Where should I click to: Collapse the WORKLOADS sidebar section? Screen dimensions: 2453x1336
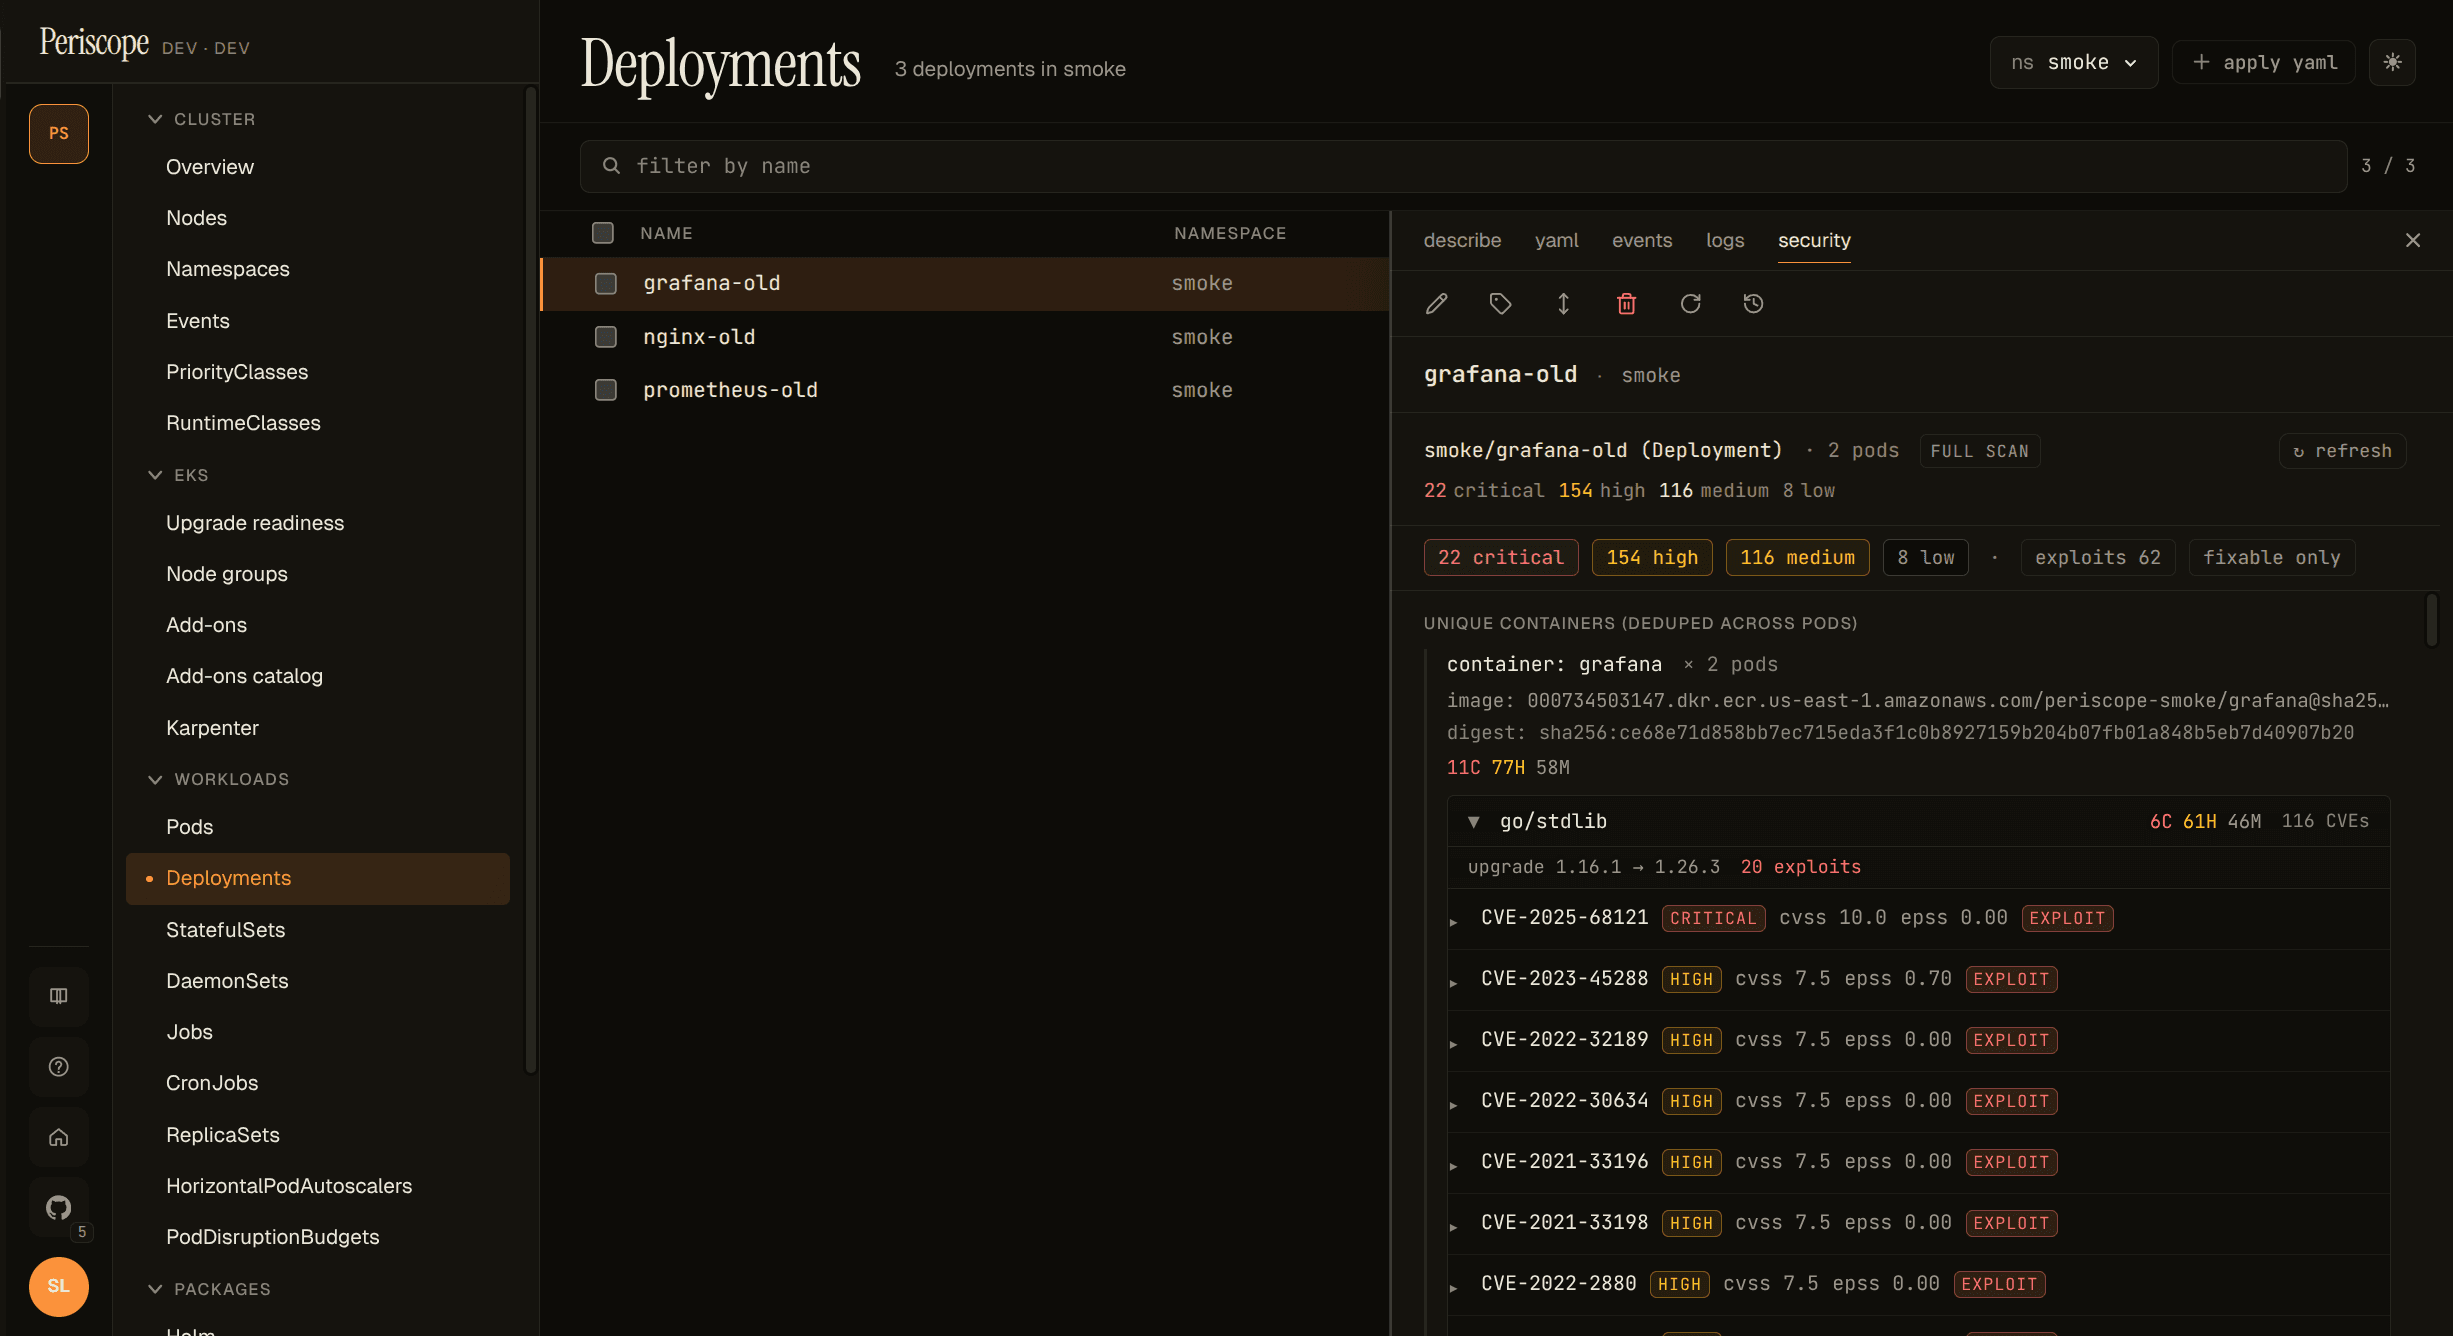(x=219, y=779)
